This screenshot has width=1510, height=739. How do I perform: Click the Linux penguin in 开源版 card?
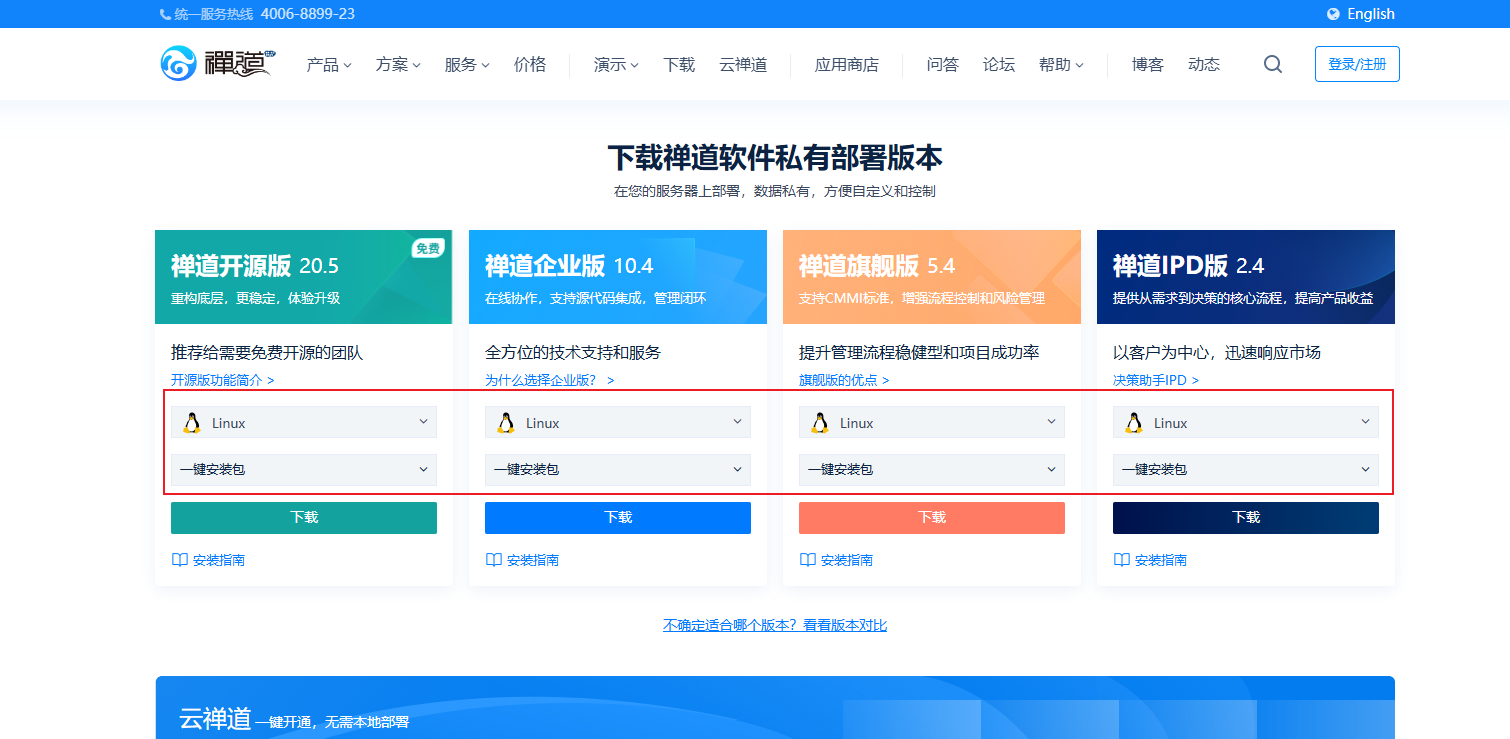(192, 423)
